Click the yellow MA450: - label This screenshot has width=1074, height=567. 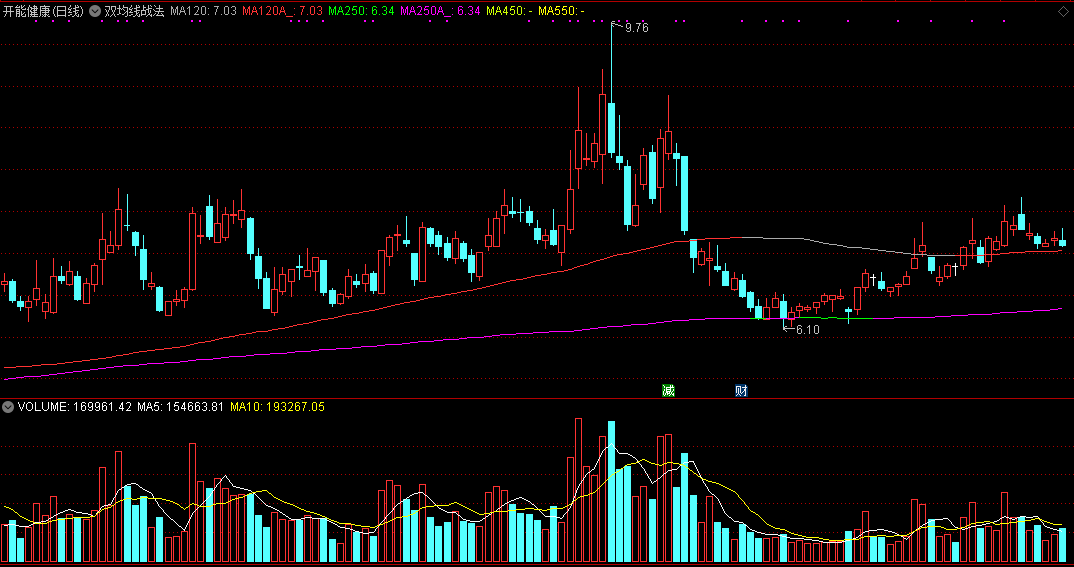click(x=509, y=11)
